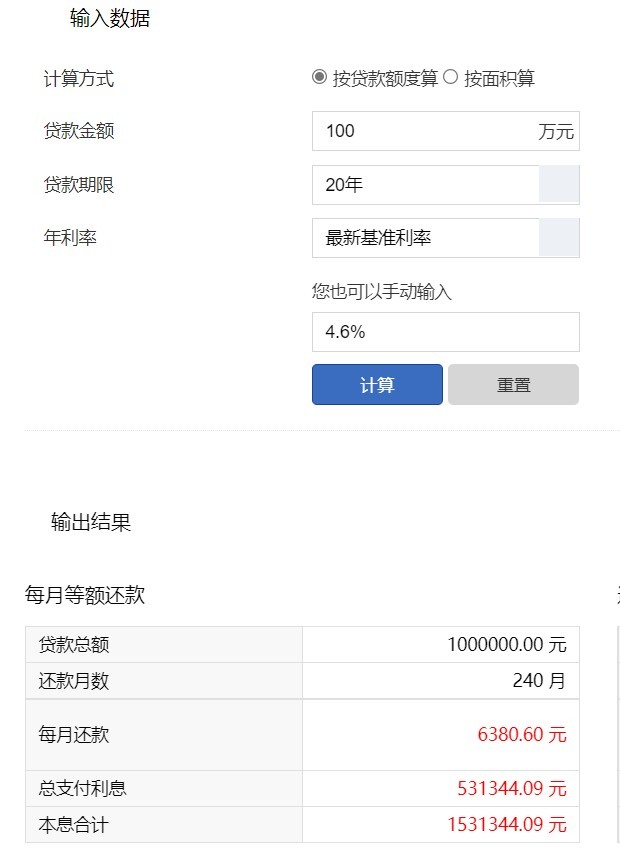The image size is (620, 853).
Task: Select 按面积算 radio button
Action: [450, 77]
